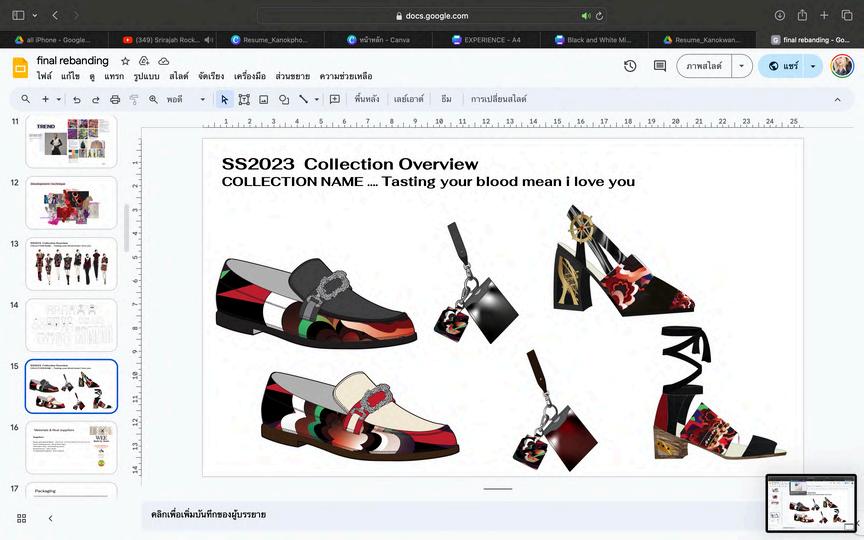Click the print icon in toolbar

pos(115,100)
